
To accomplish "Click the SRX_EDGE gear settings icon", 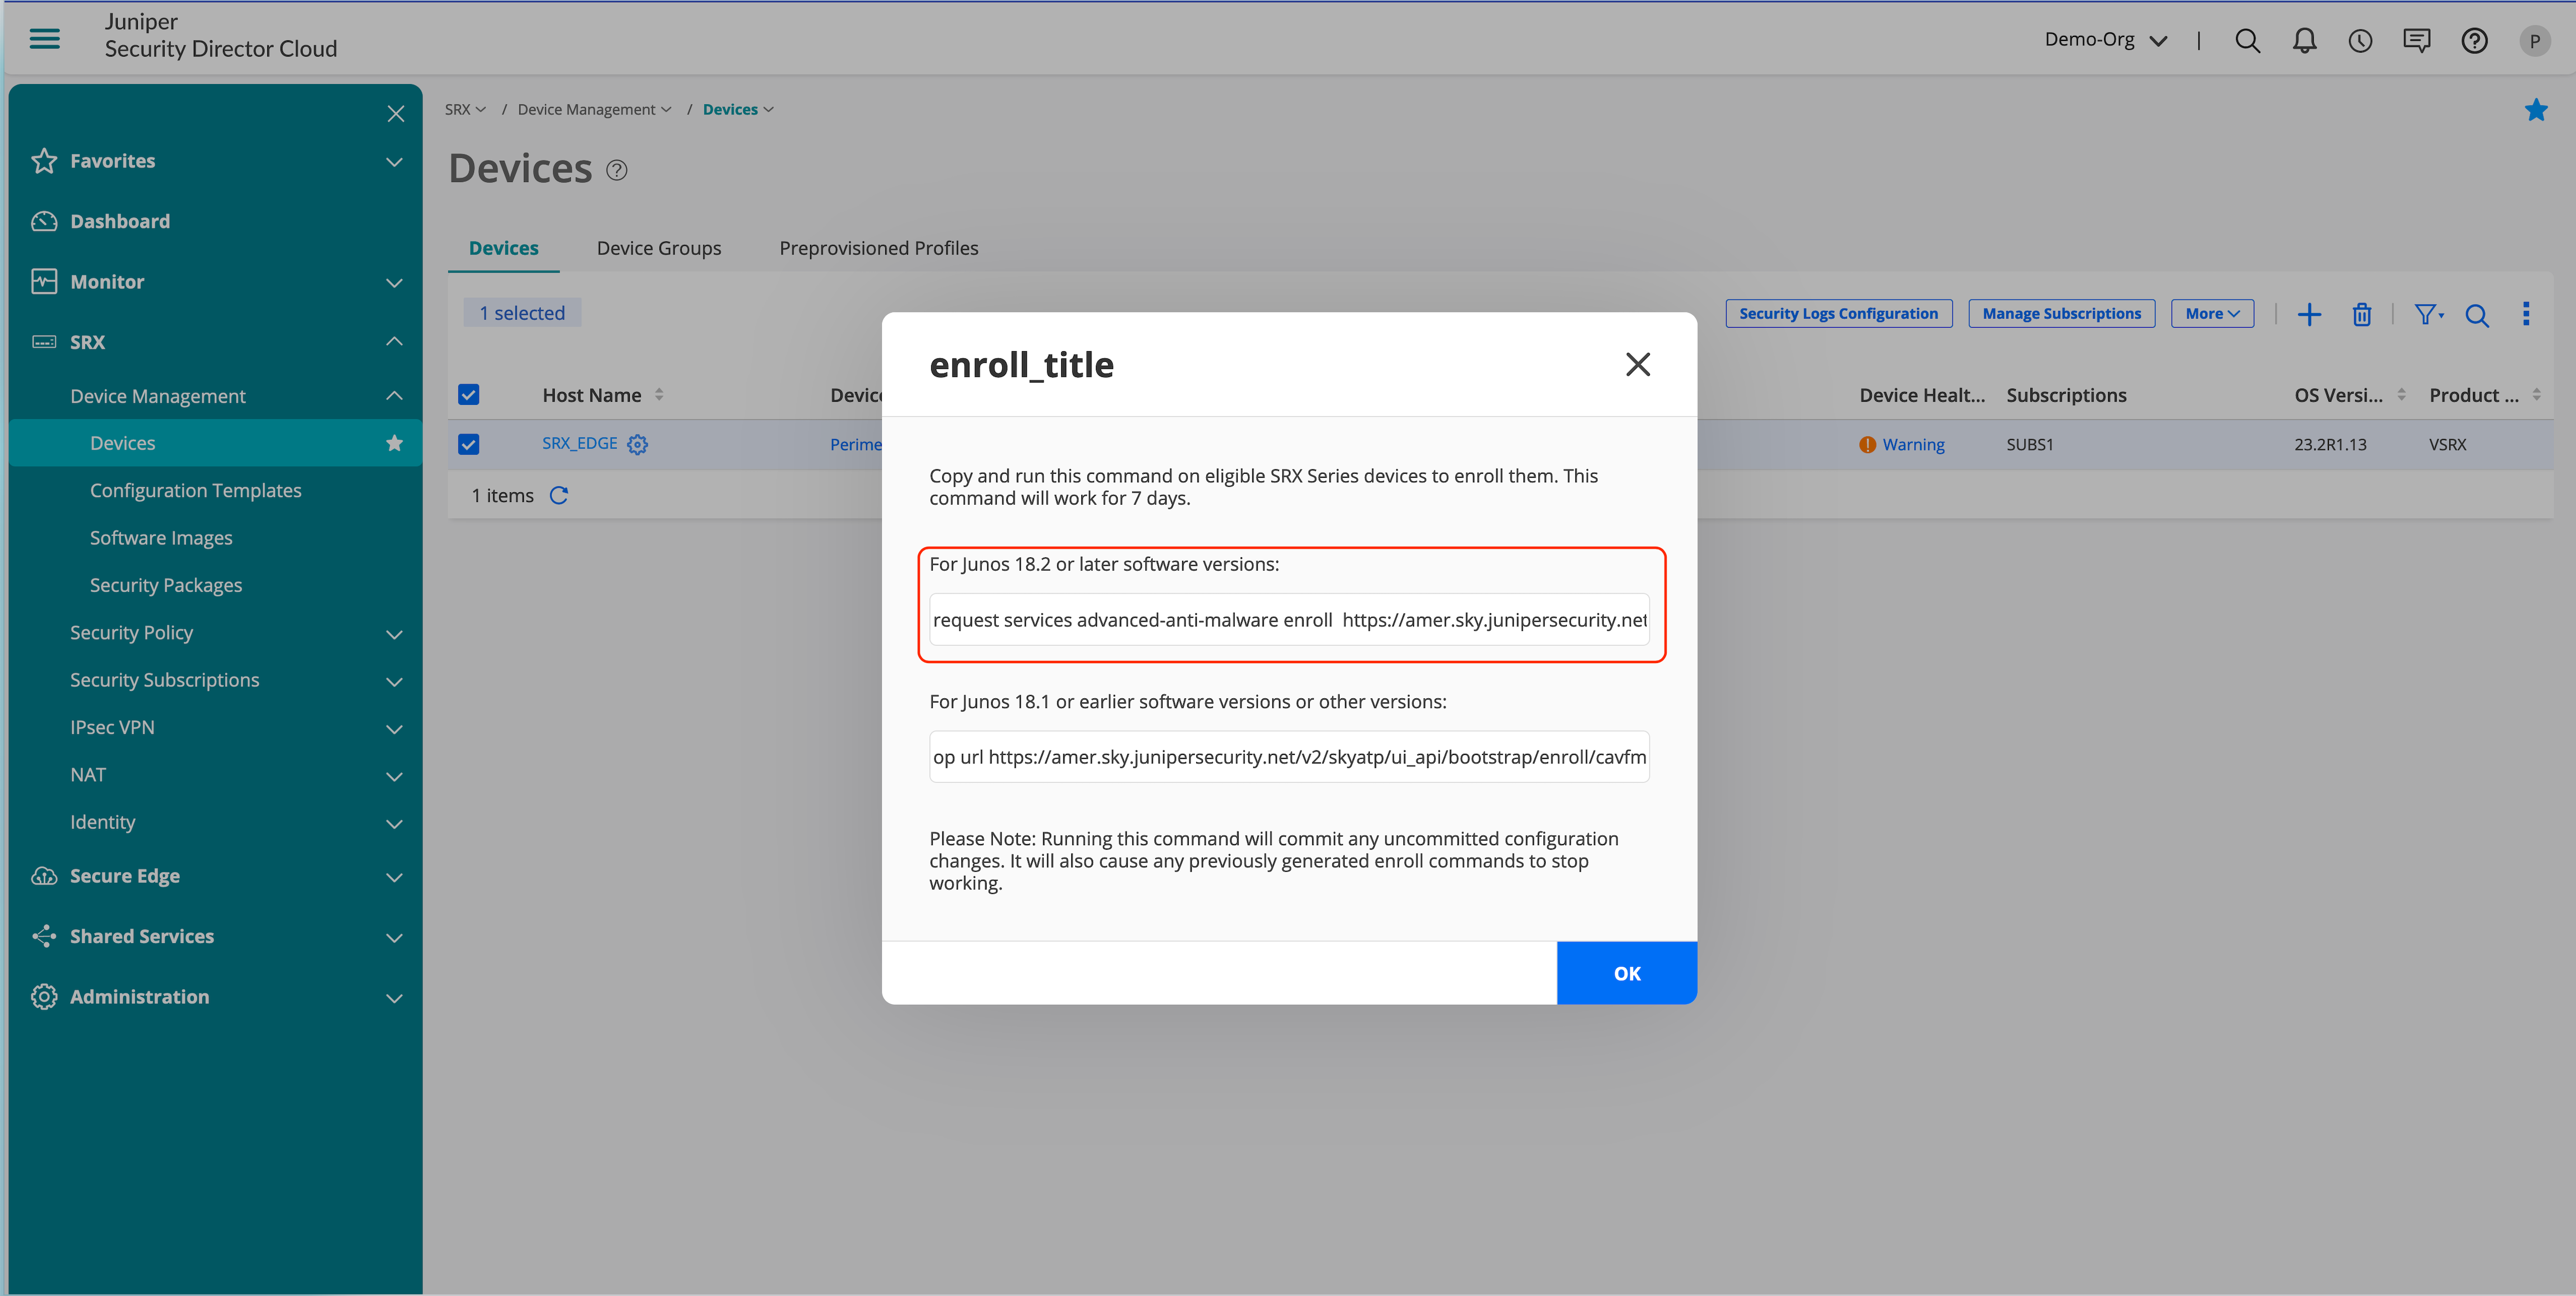I will [x=637, y=444].
